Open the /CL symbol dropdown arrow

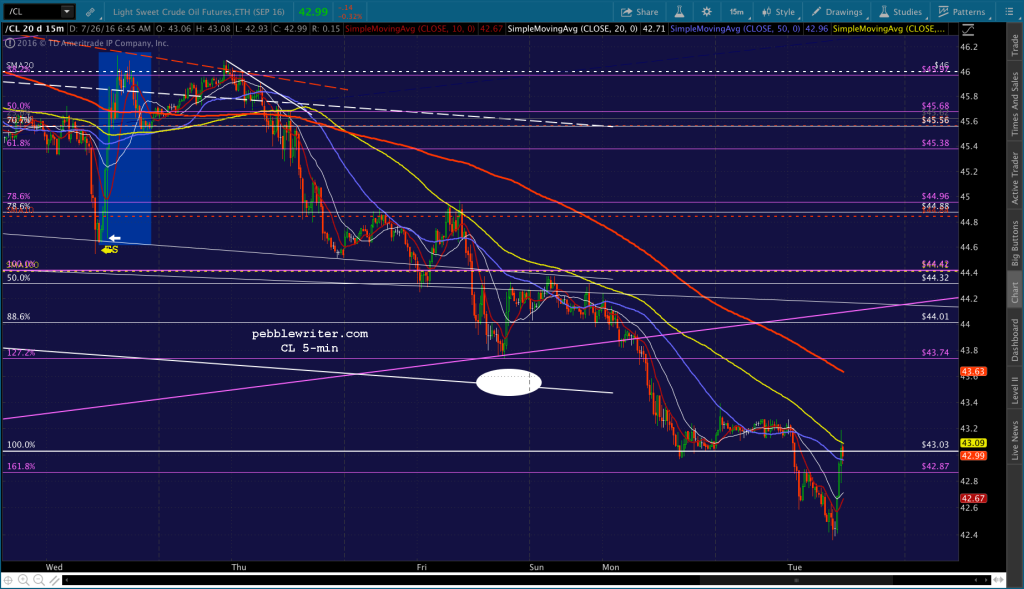[67, 11]
